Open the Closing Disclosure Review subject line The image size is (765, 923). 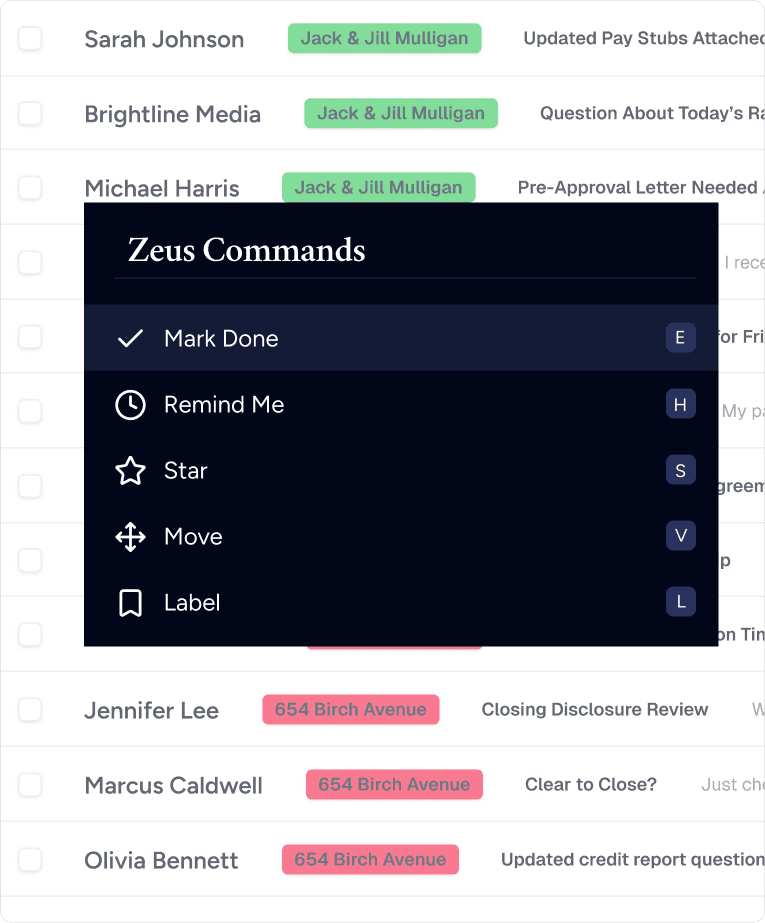coord(594,709)
